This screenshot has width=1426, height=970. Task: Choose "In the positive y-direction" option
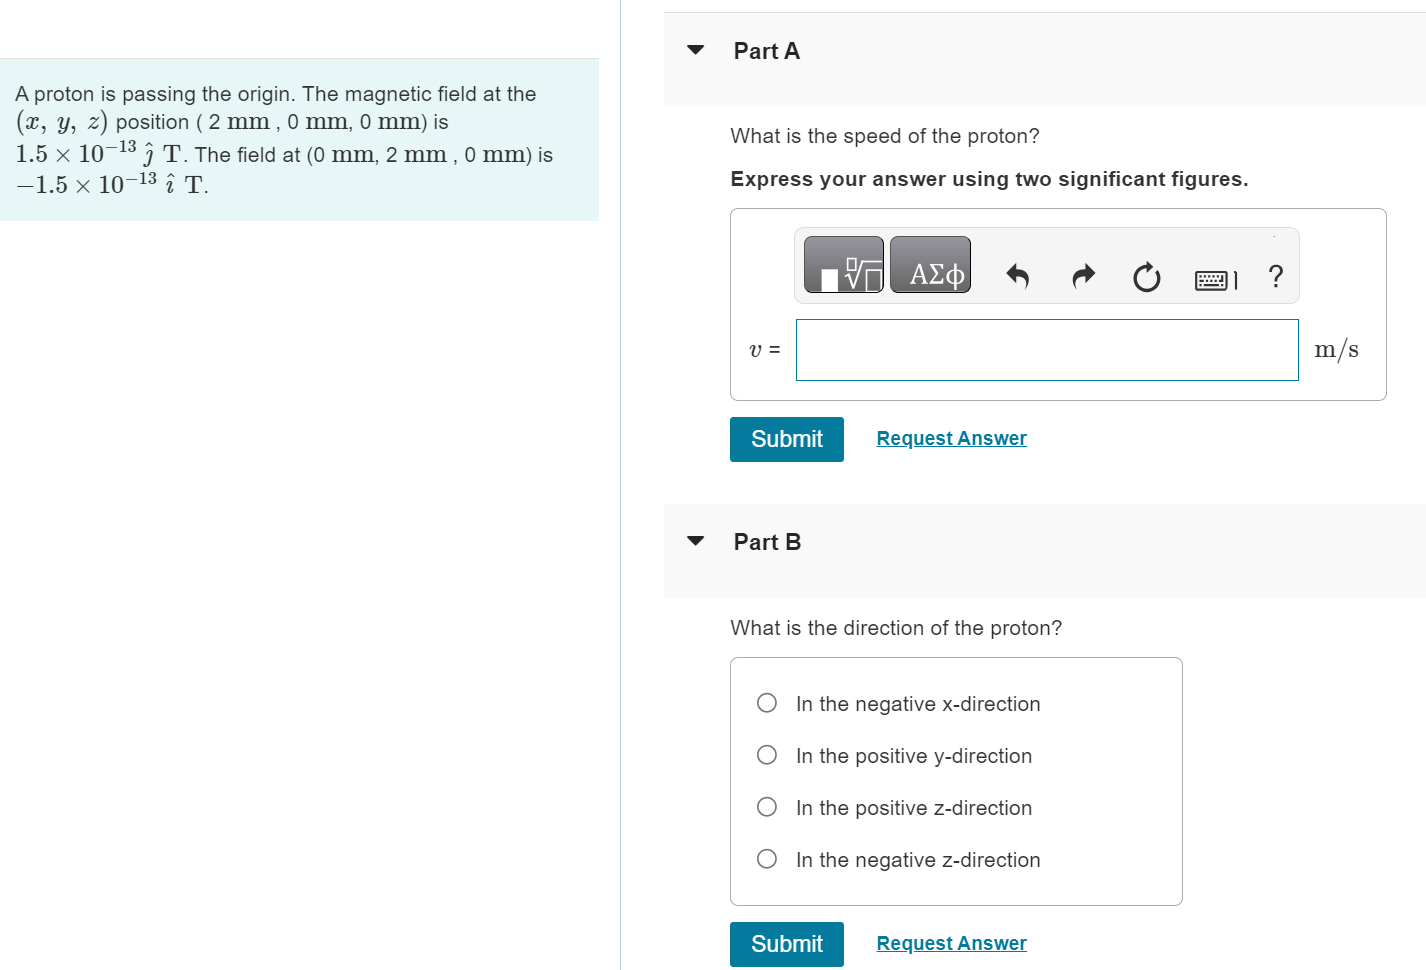(x=767, y=755)
